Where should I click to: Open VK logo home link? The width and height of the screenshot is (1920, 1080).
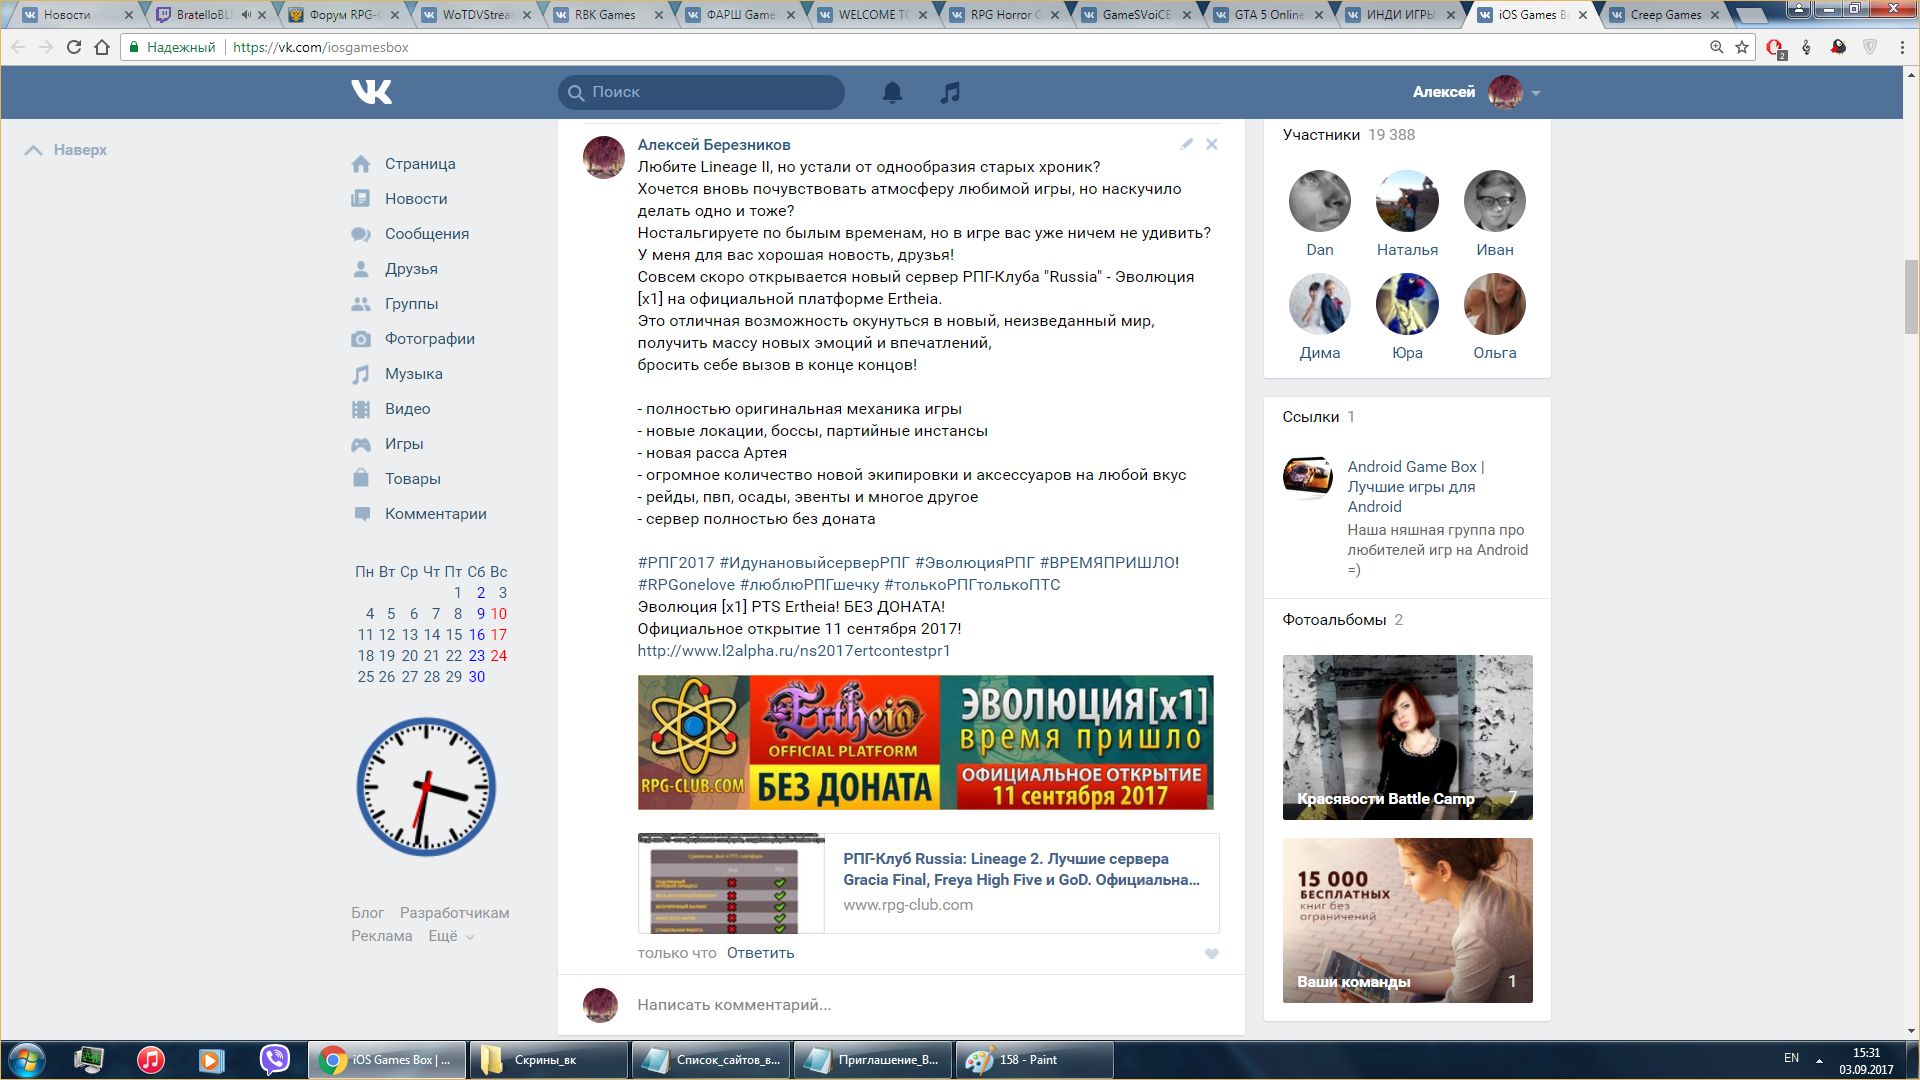coord(371,92)
